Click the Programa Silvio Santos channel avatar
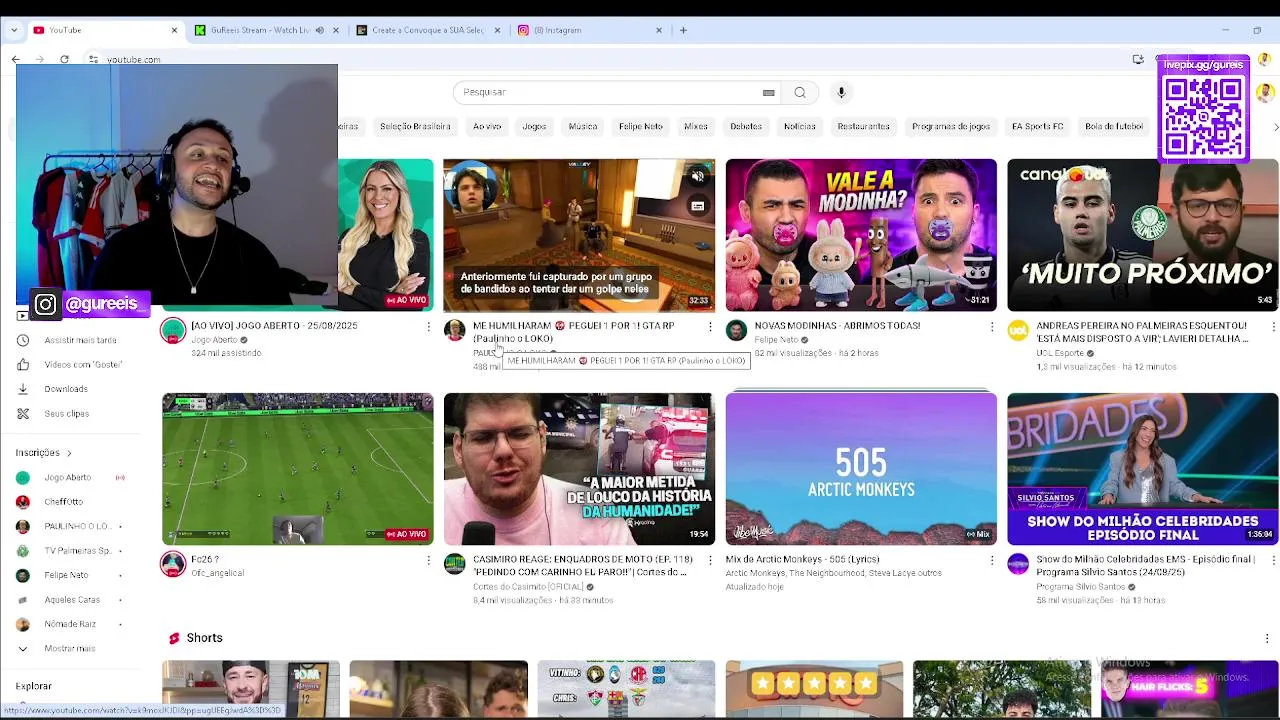 pyautogui.click(x=1018, y=564)
